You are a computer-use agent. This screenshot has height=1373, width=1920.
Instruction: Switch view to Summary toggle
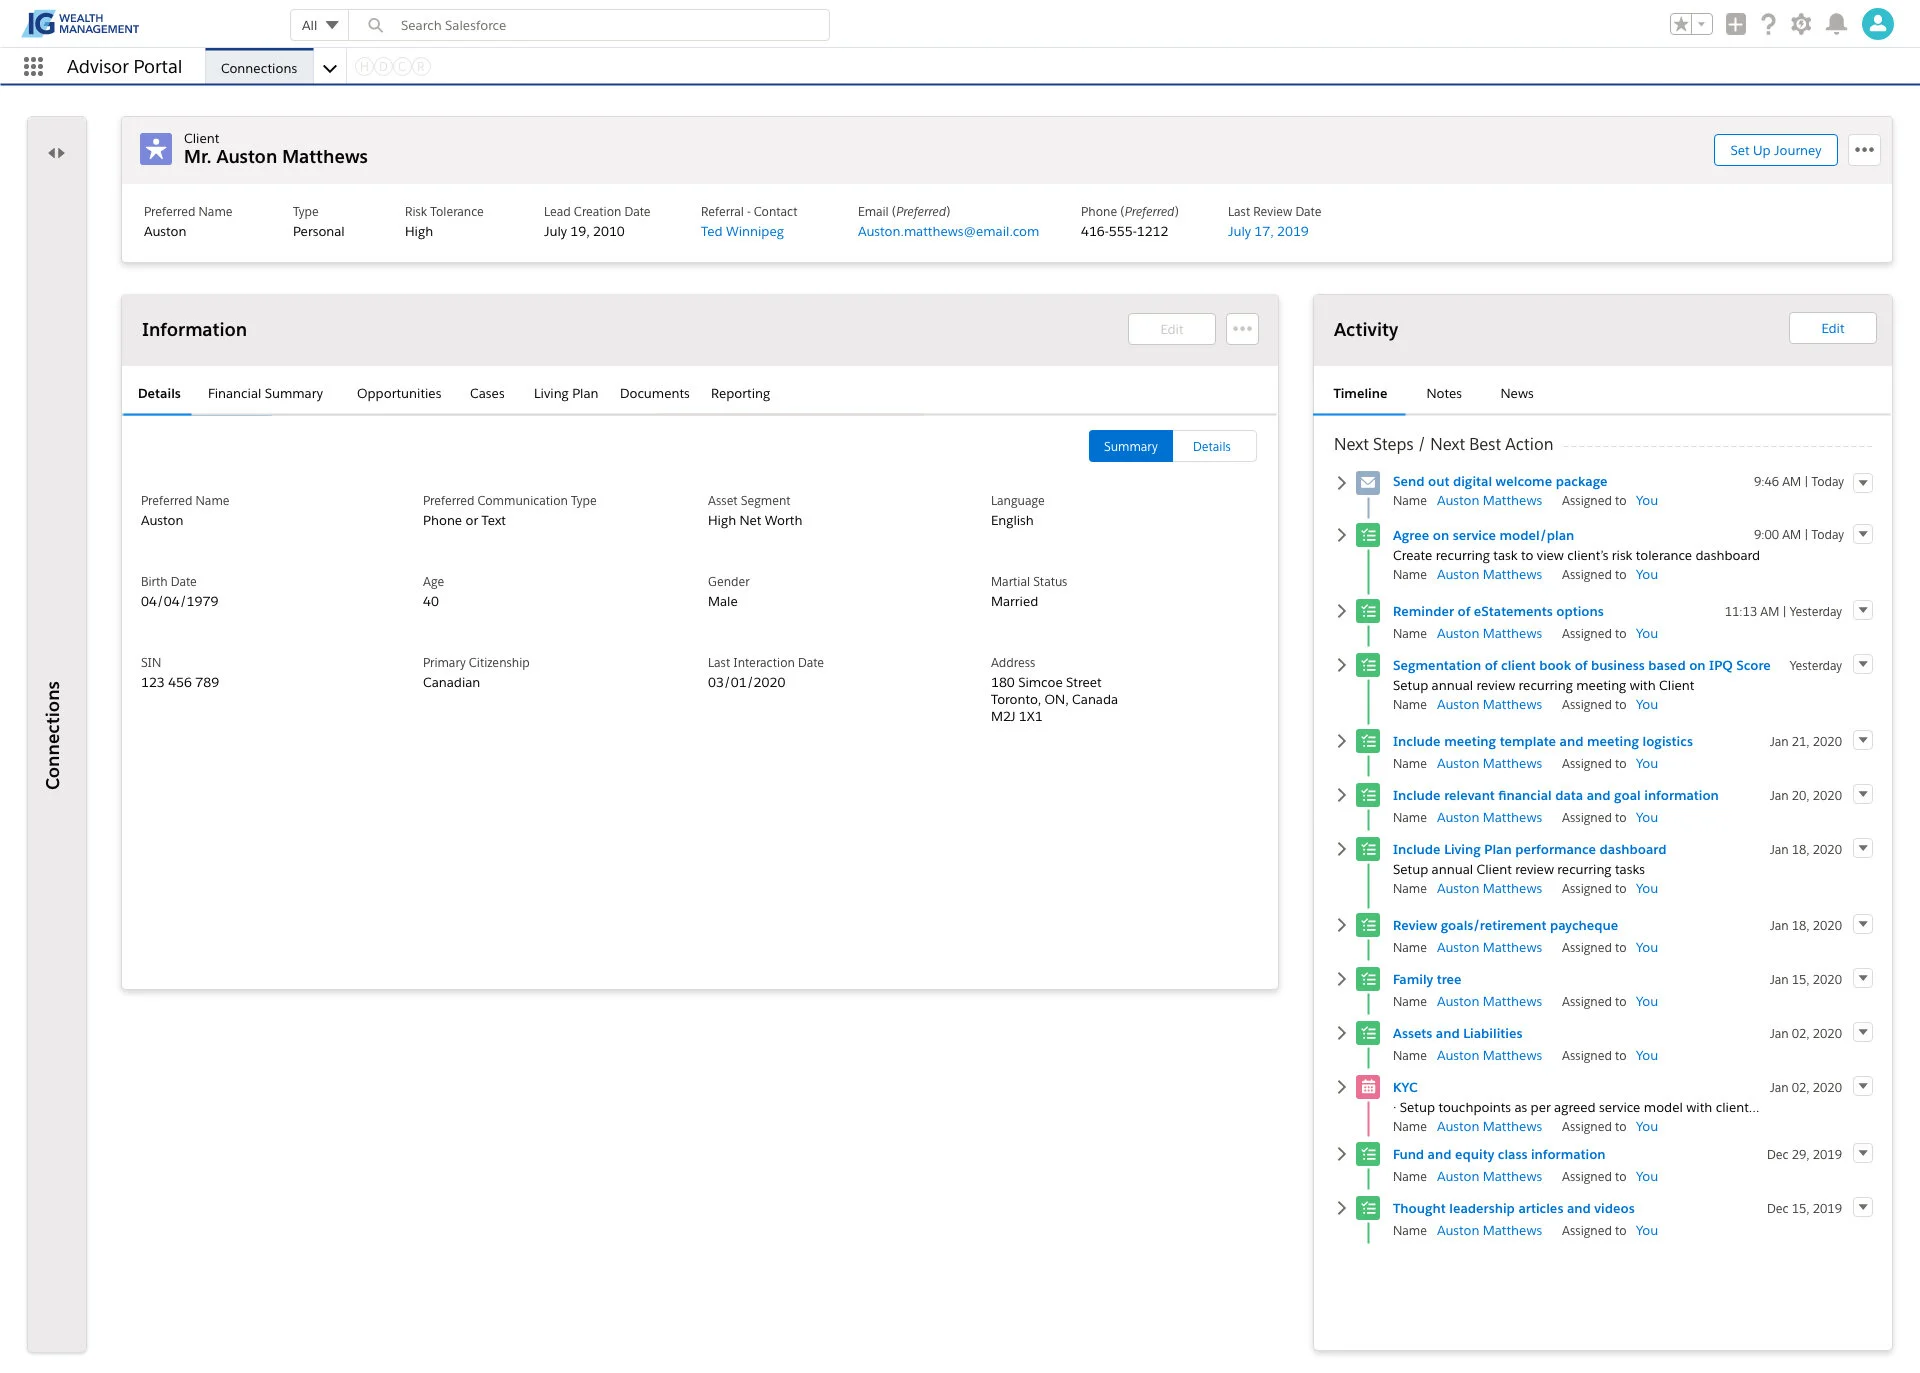[1130, 447]
